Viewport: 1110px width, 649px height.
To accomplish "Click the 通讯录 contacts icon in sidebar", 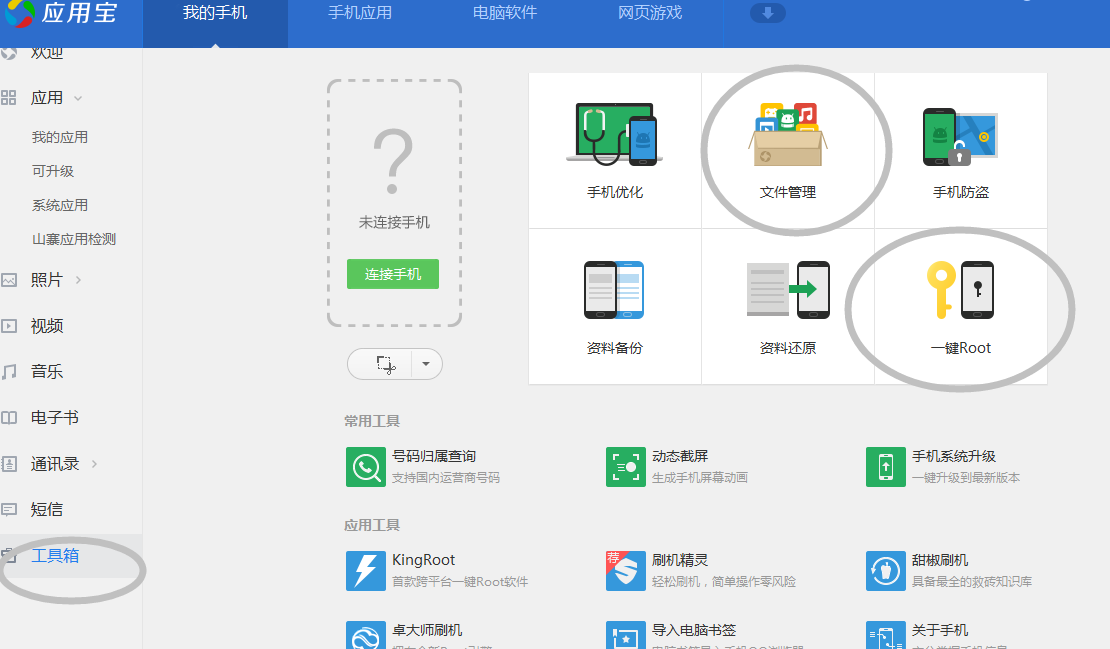I will [x=8, y=464].
